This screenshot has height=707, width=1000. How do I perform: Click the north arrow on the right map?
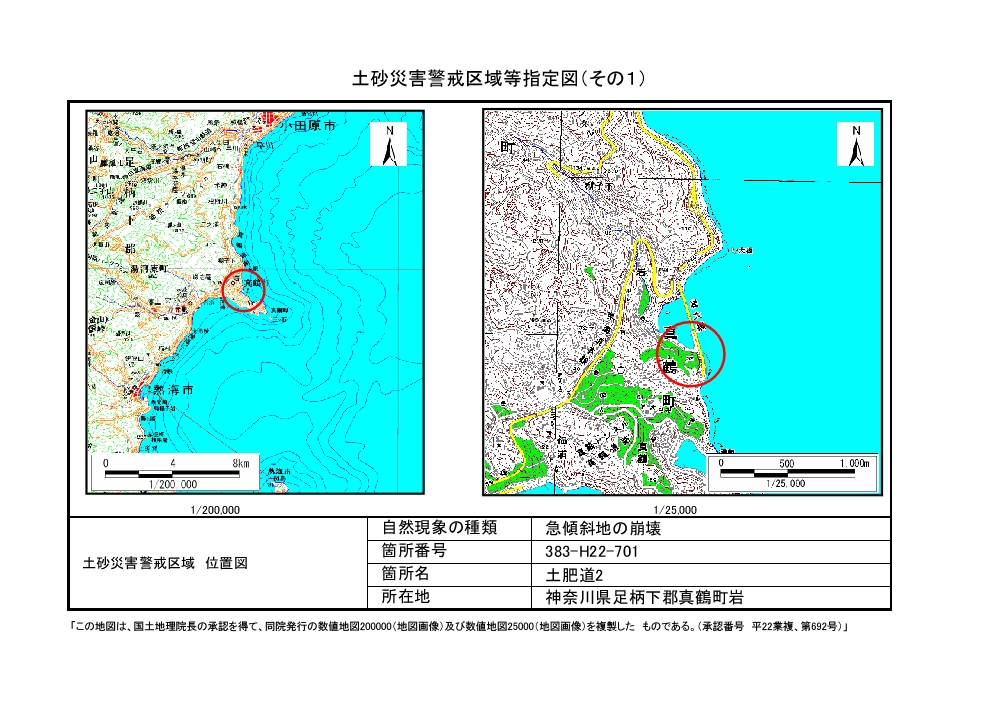pos(856,146)
